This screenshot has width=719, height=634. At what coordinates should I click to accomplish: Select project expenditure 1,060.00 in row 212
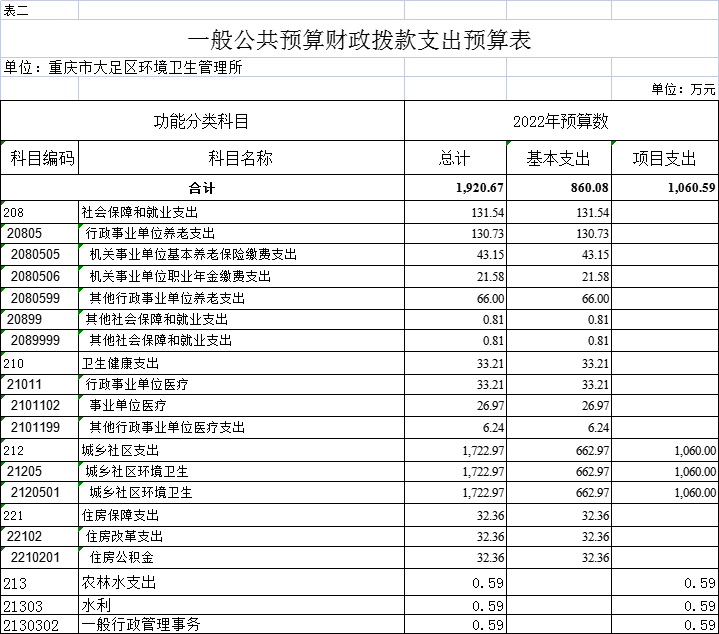click(665, 450)
